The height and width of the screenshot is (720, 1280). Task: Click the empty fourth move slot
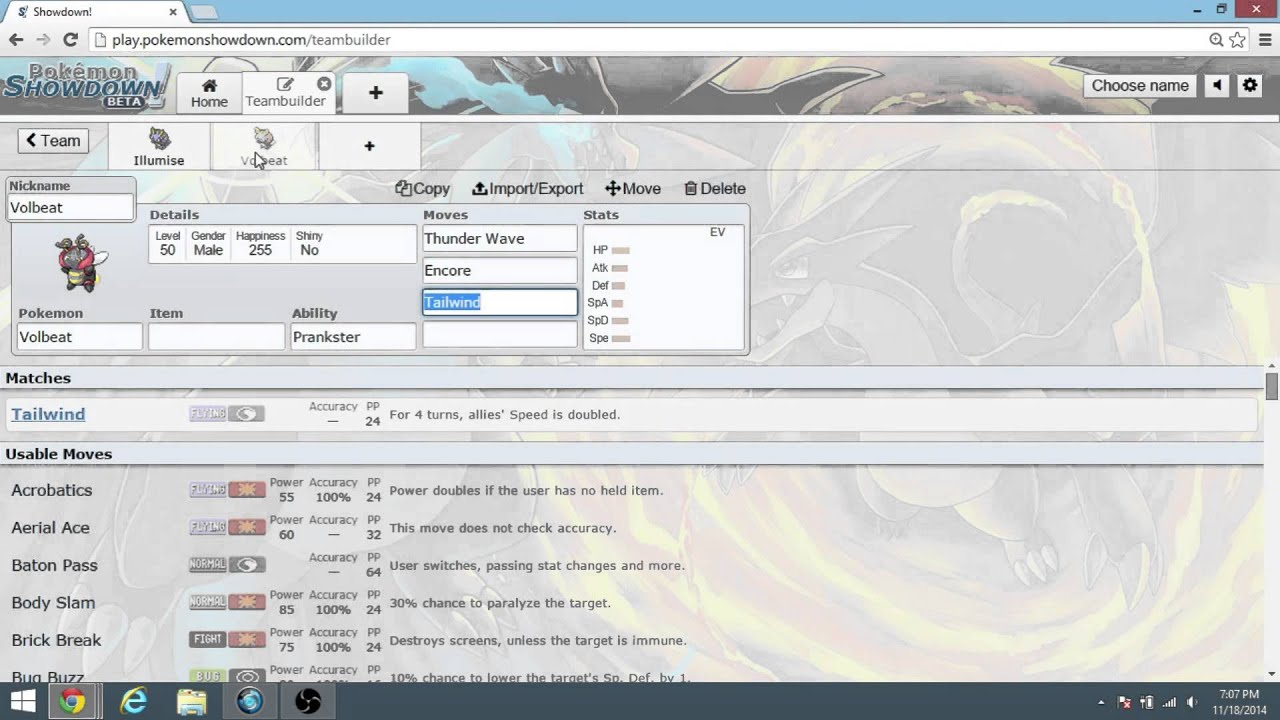500,334
